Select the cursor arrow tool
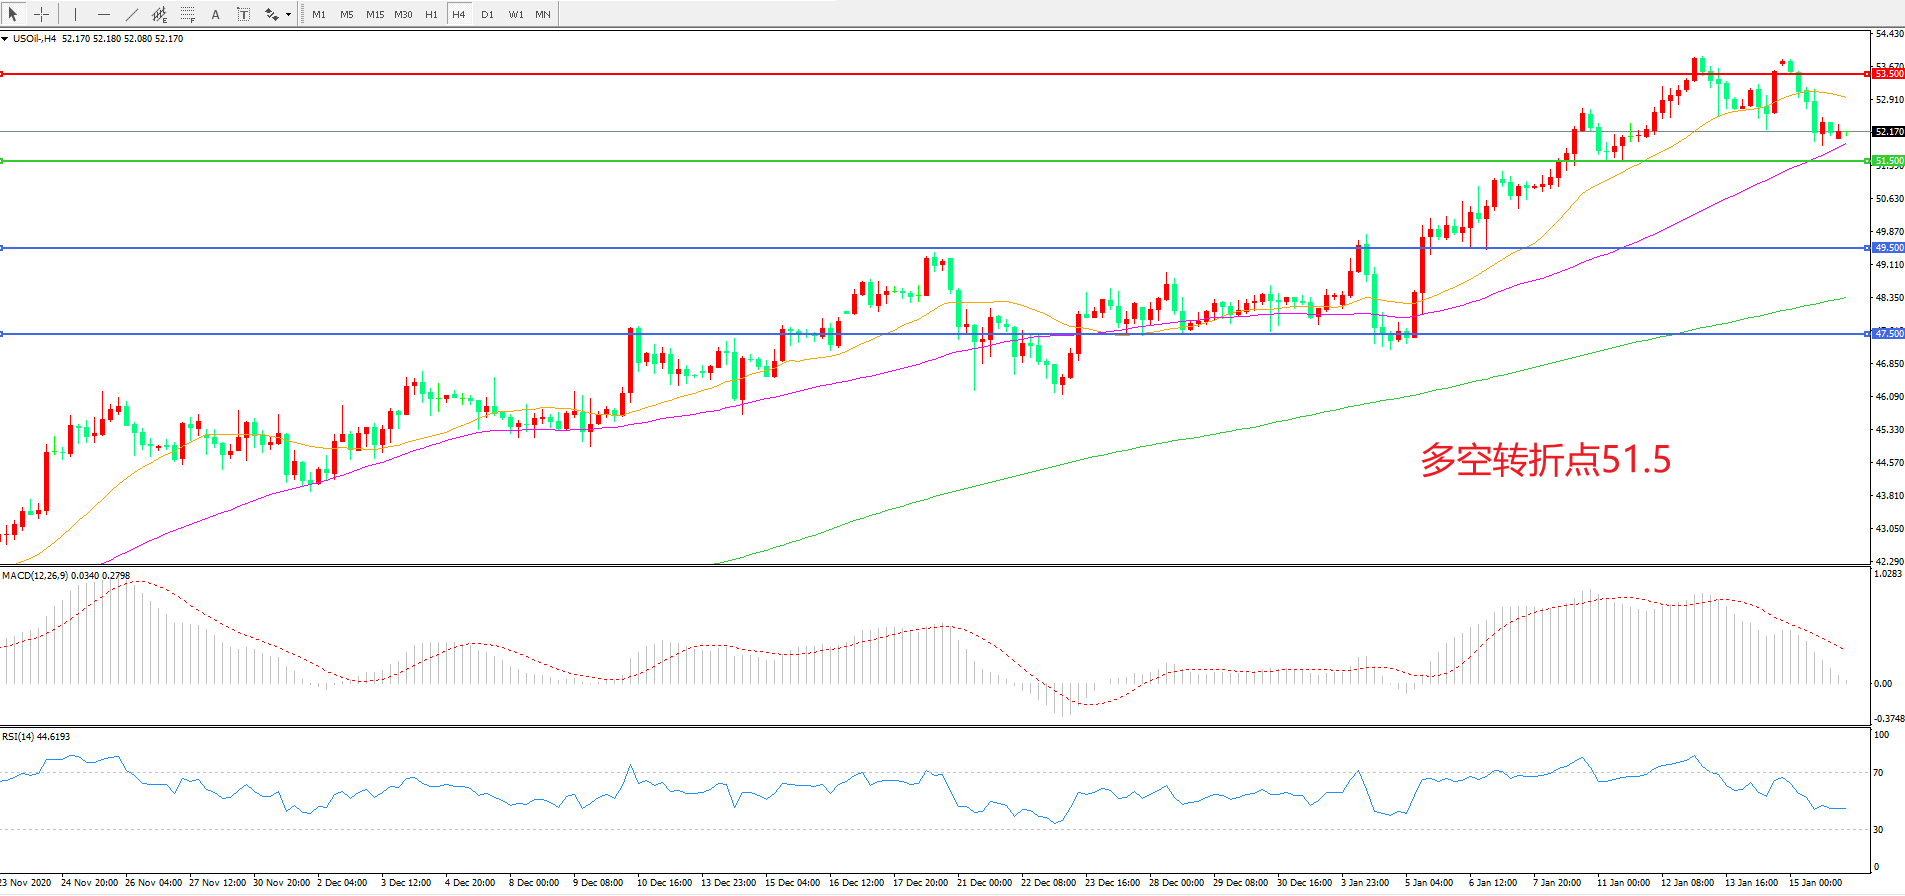The height and width of the screenshot is (896, 1905). (x=13, y=14)
